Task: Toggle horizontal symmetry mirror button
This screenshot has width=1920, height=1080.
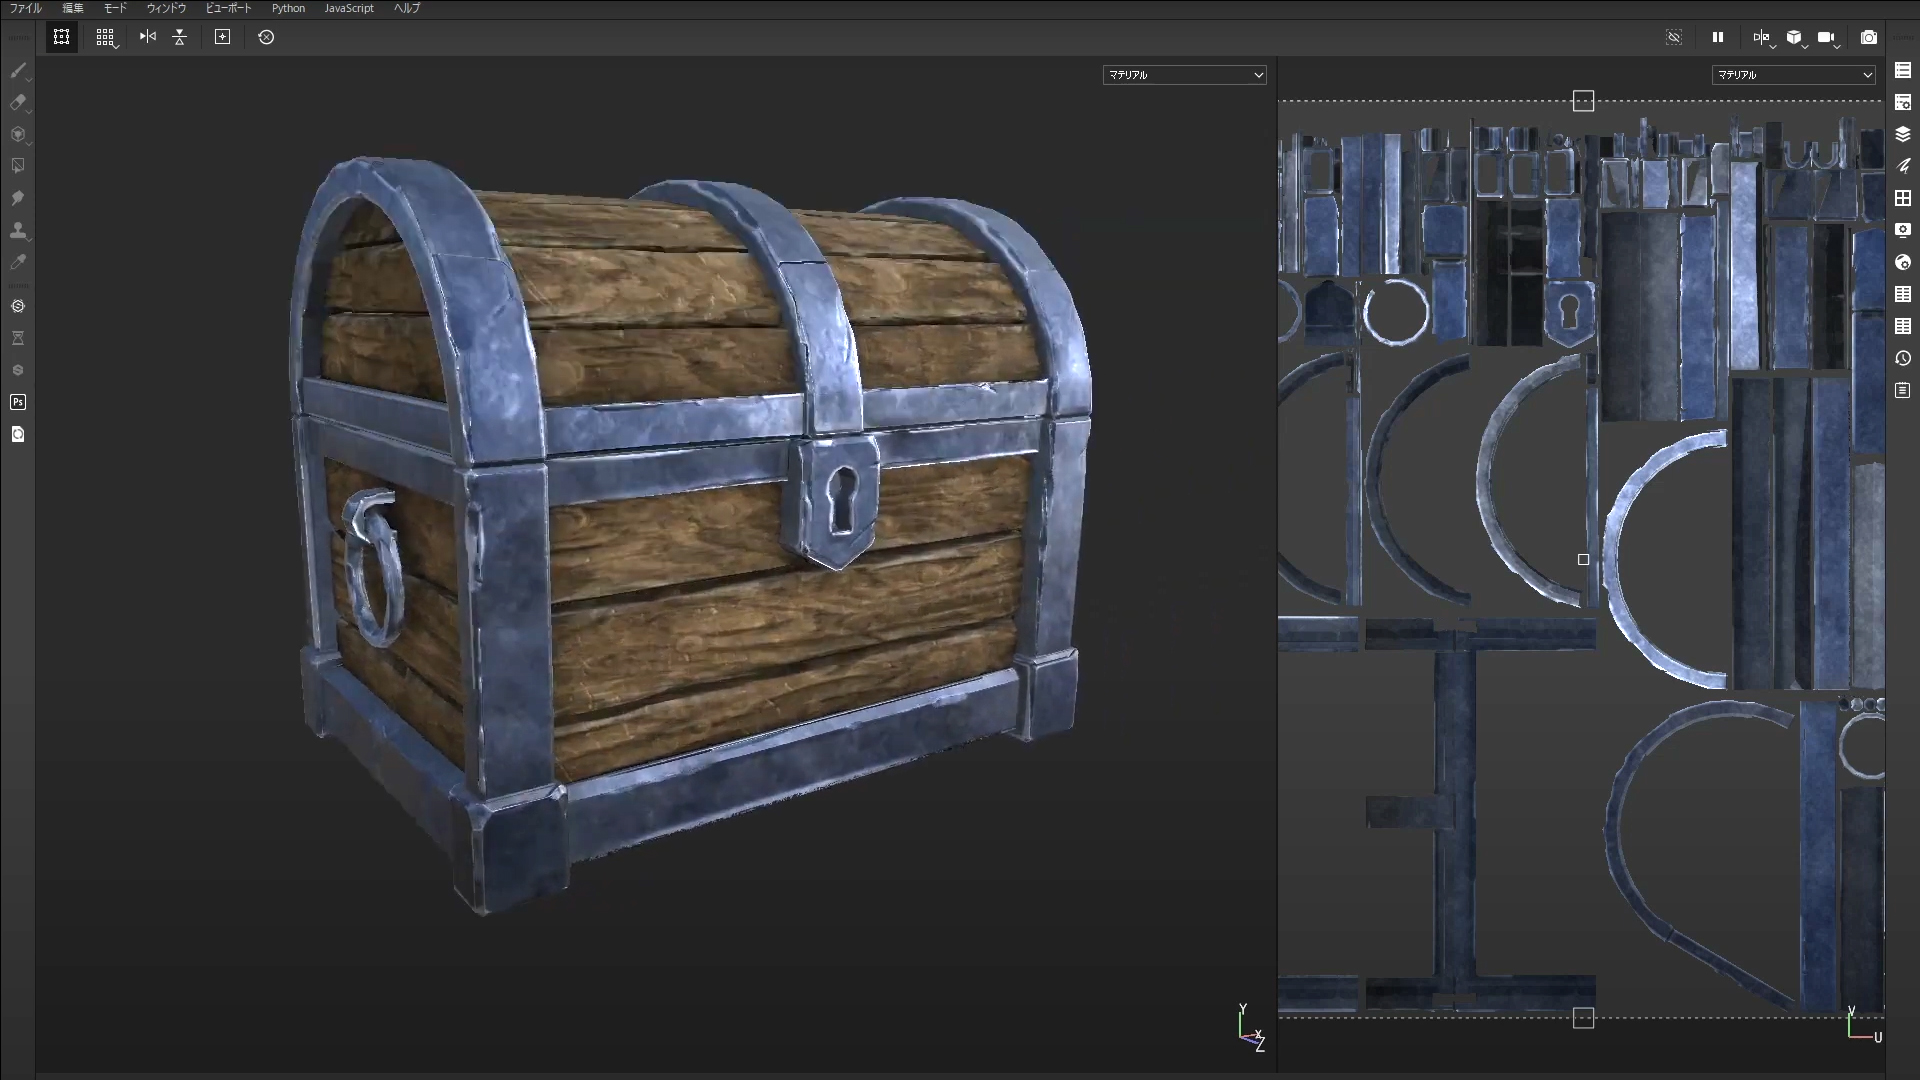Action: click(x=148, y=37)
